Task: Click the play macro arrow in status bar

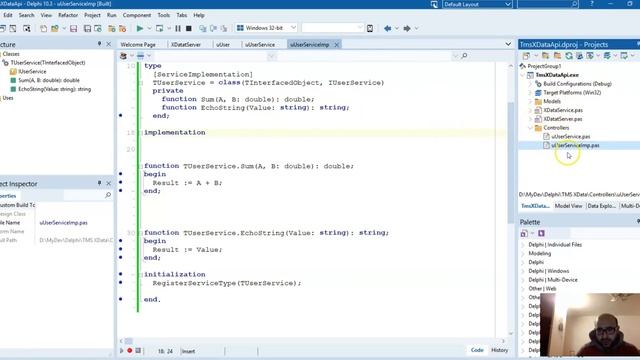Action: 121,351
